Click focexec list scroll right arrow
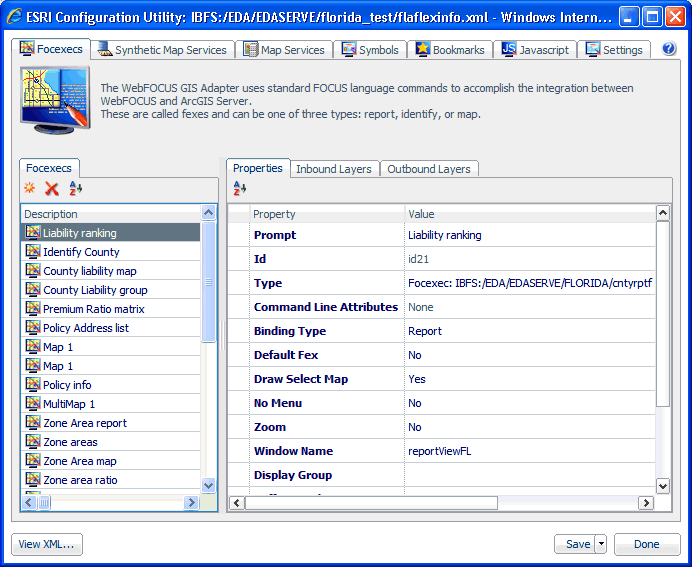The width and height of the screenshot is (692, 567). [x=191, y=502]
